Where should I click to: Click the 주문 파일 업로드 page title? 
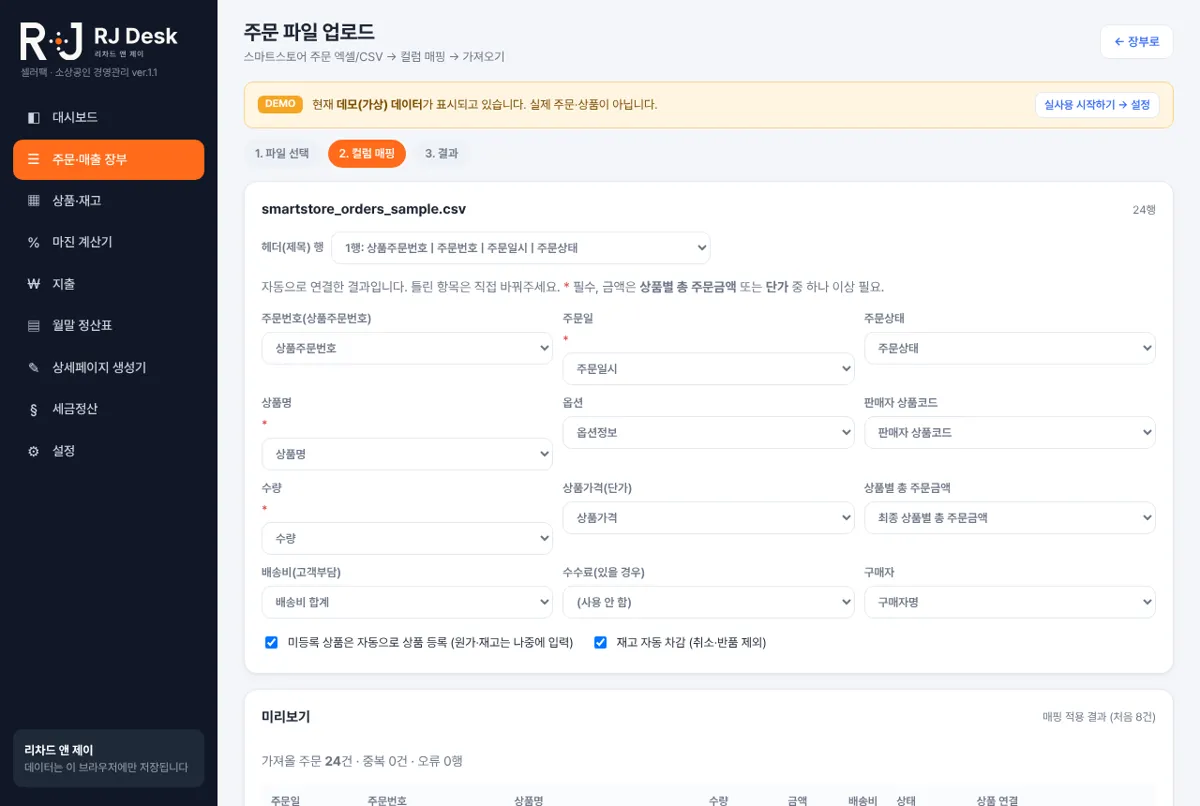point(309,32)
